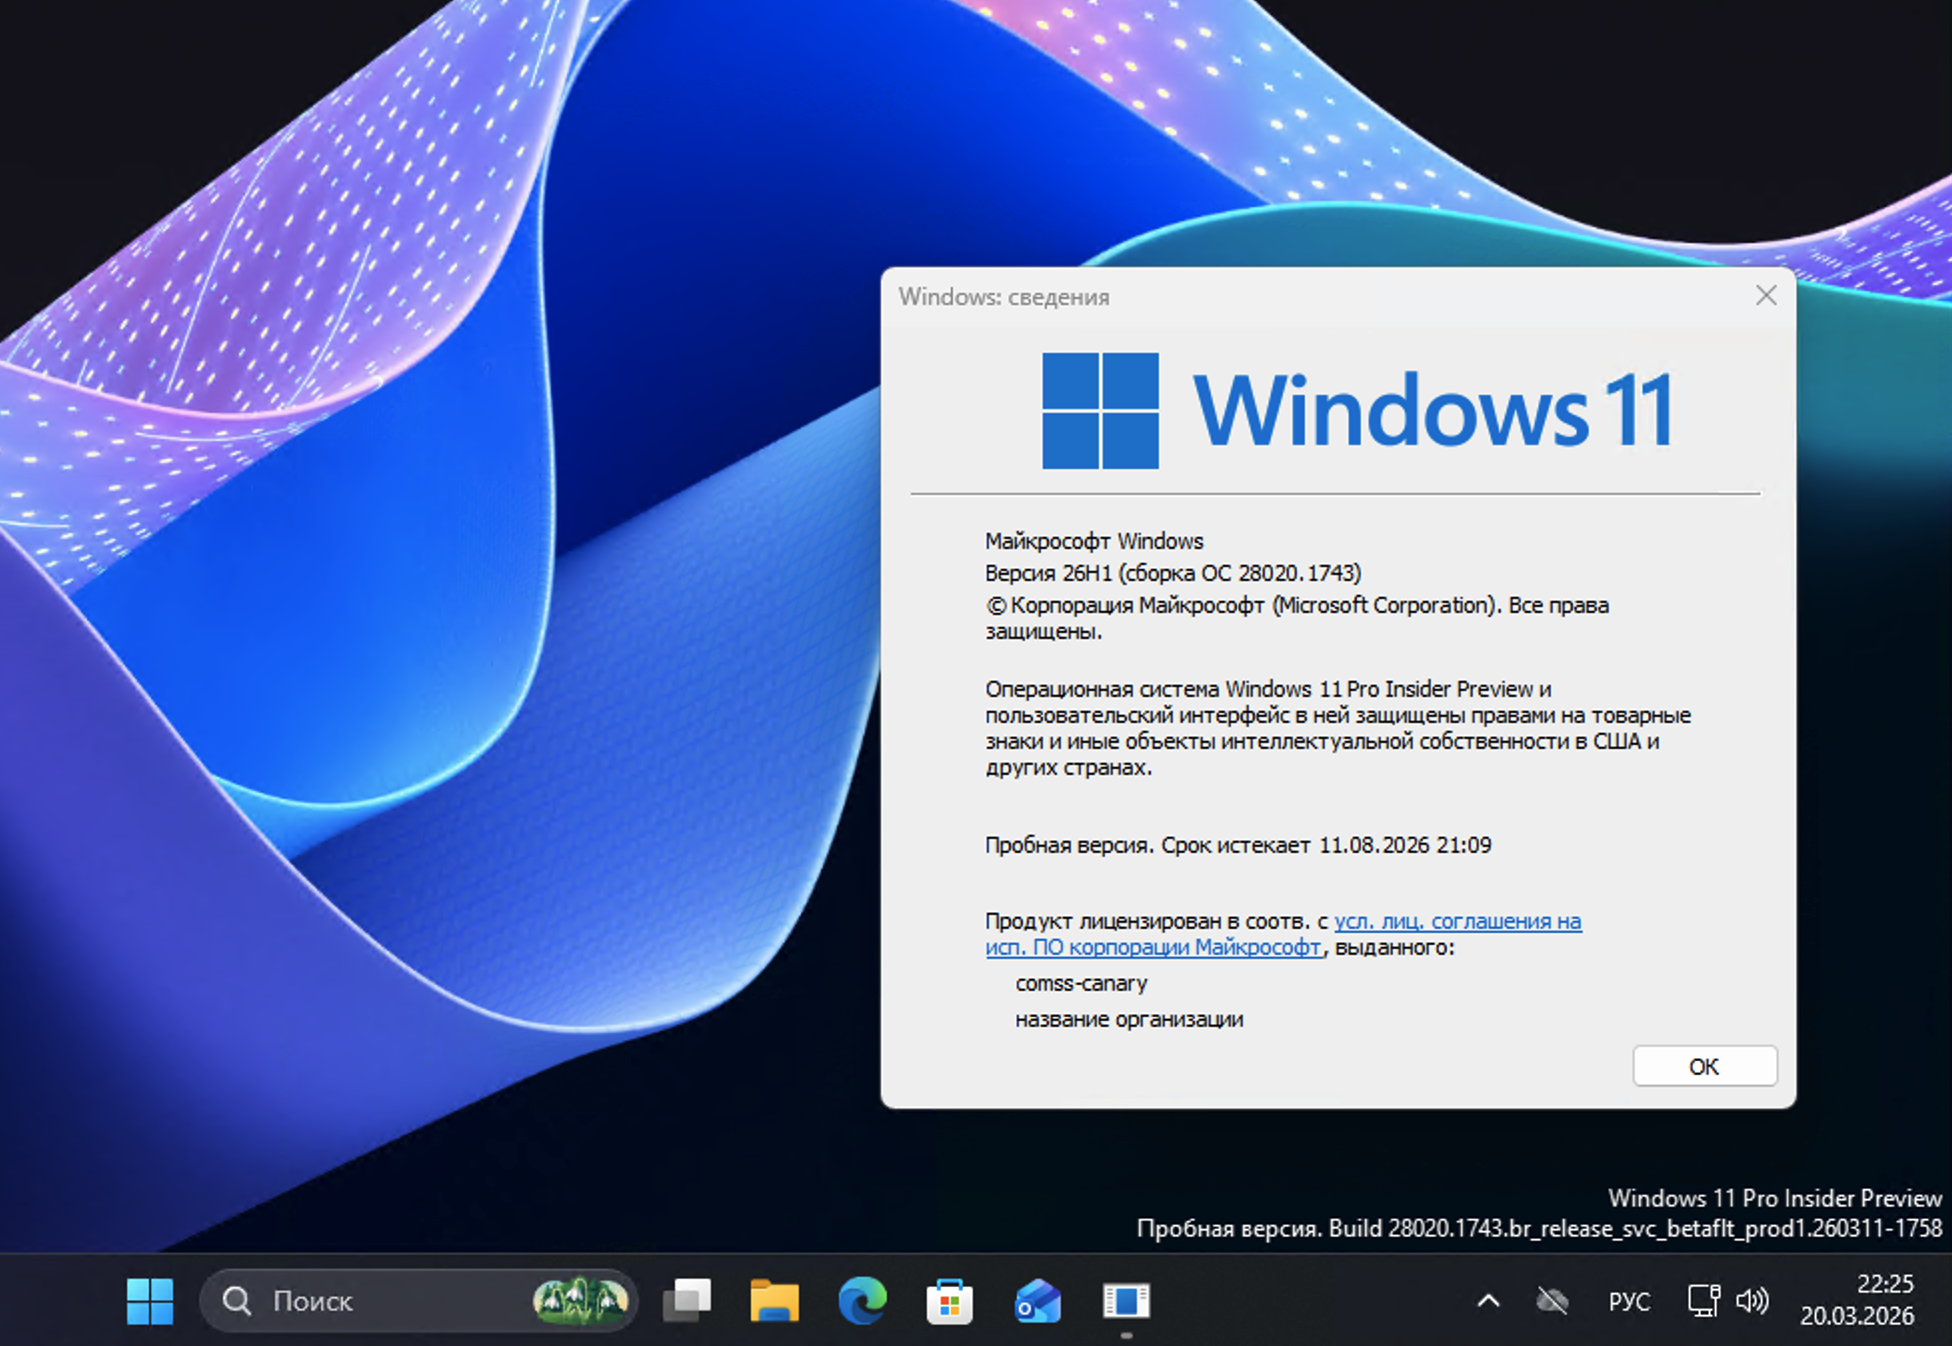Click the Пробная версия expiry line
This screenshot has width=1952, height=1346.
coord(1238,845)
